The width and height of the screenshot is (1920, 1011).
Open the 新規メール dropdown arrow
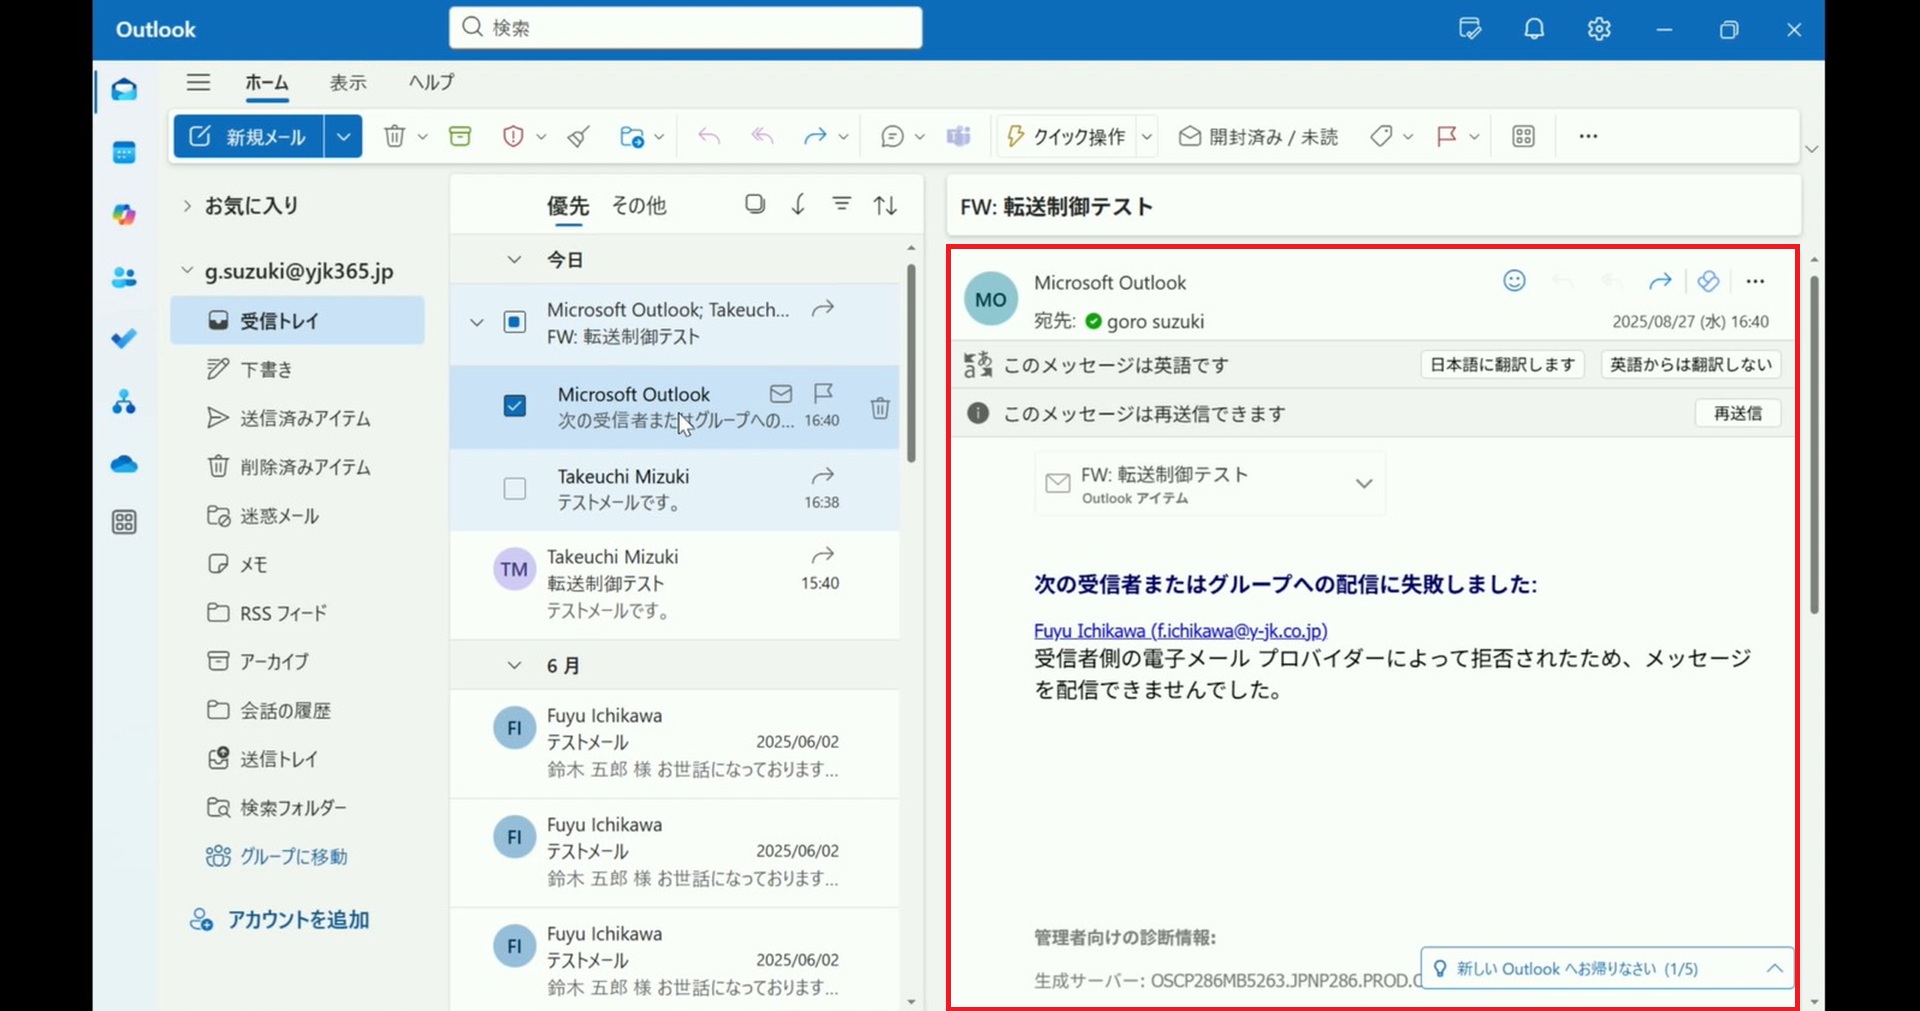pyautogui.click(x=343, y=136)
